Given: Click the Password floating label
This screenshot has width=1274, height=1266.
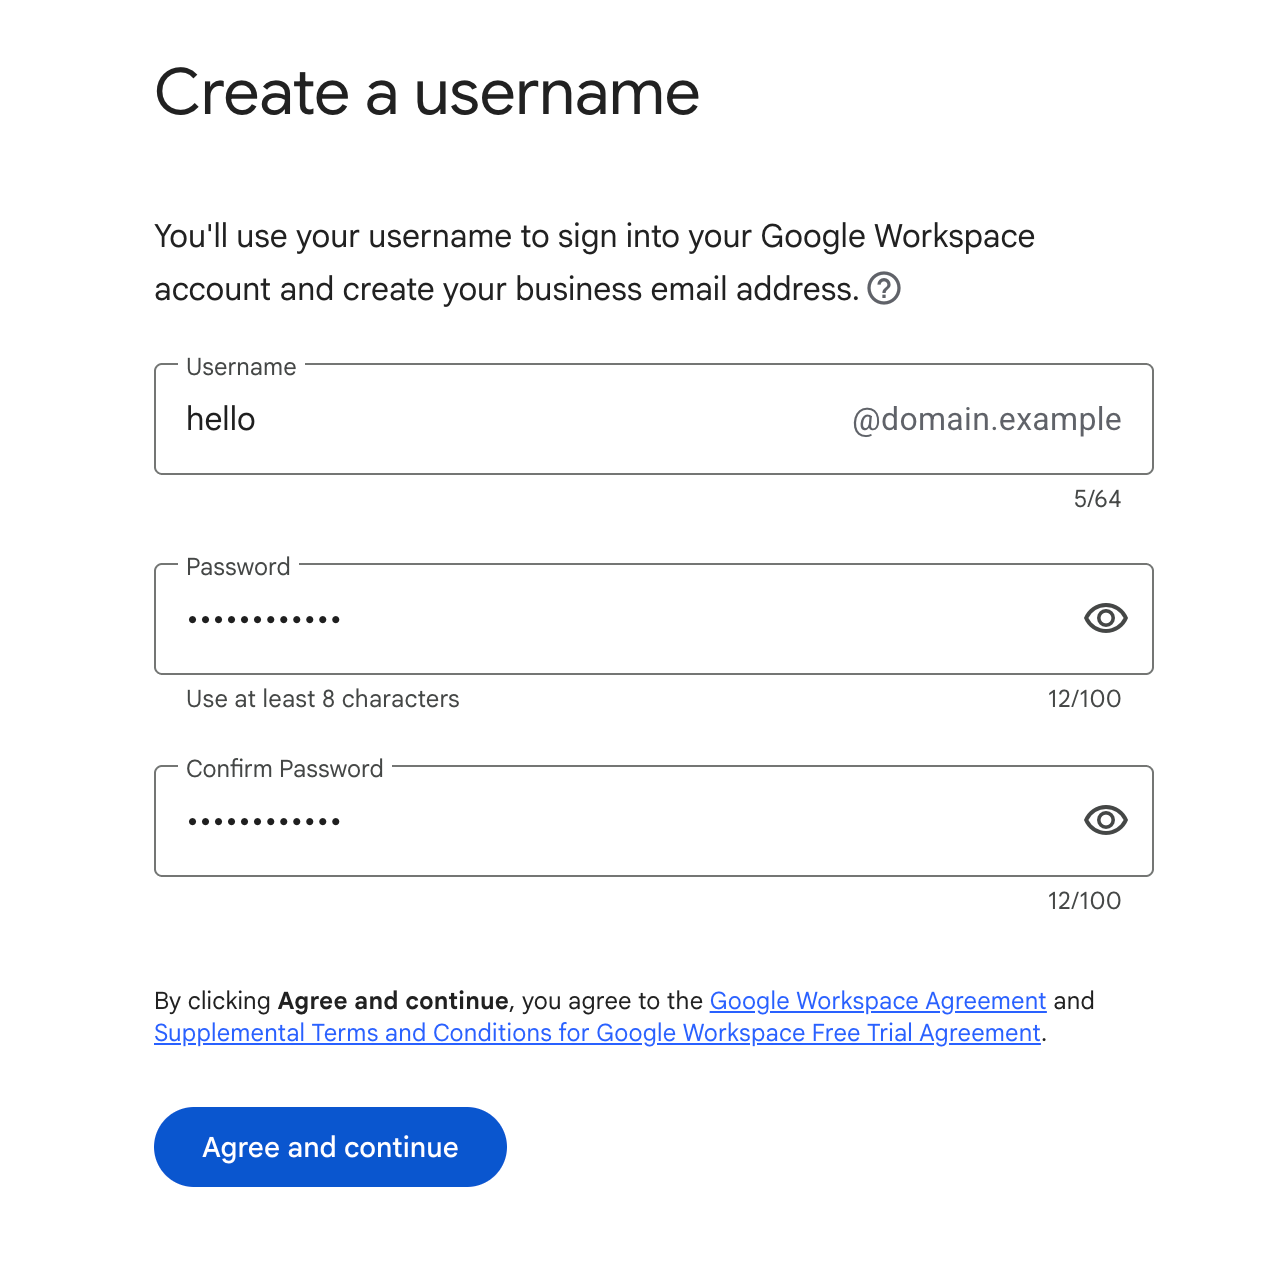Looking at the screenshot, I should pyautogui.click(x=238, y=567).
